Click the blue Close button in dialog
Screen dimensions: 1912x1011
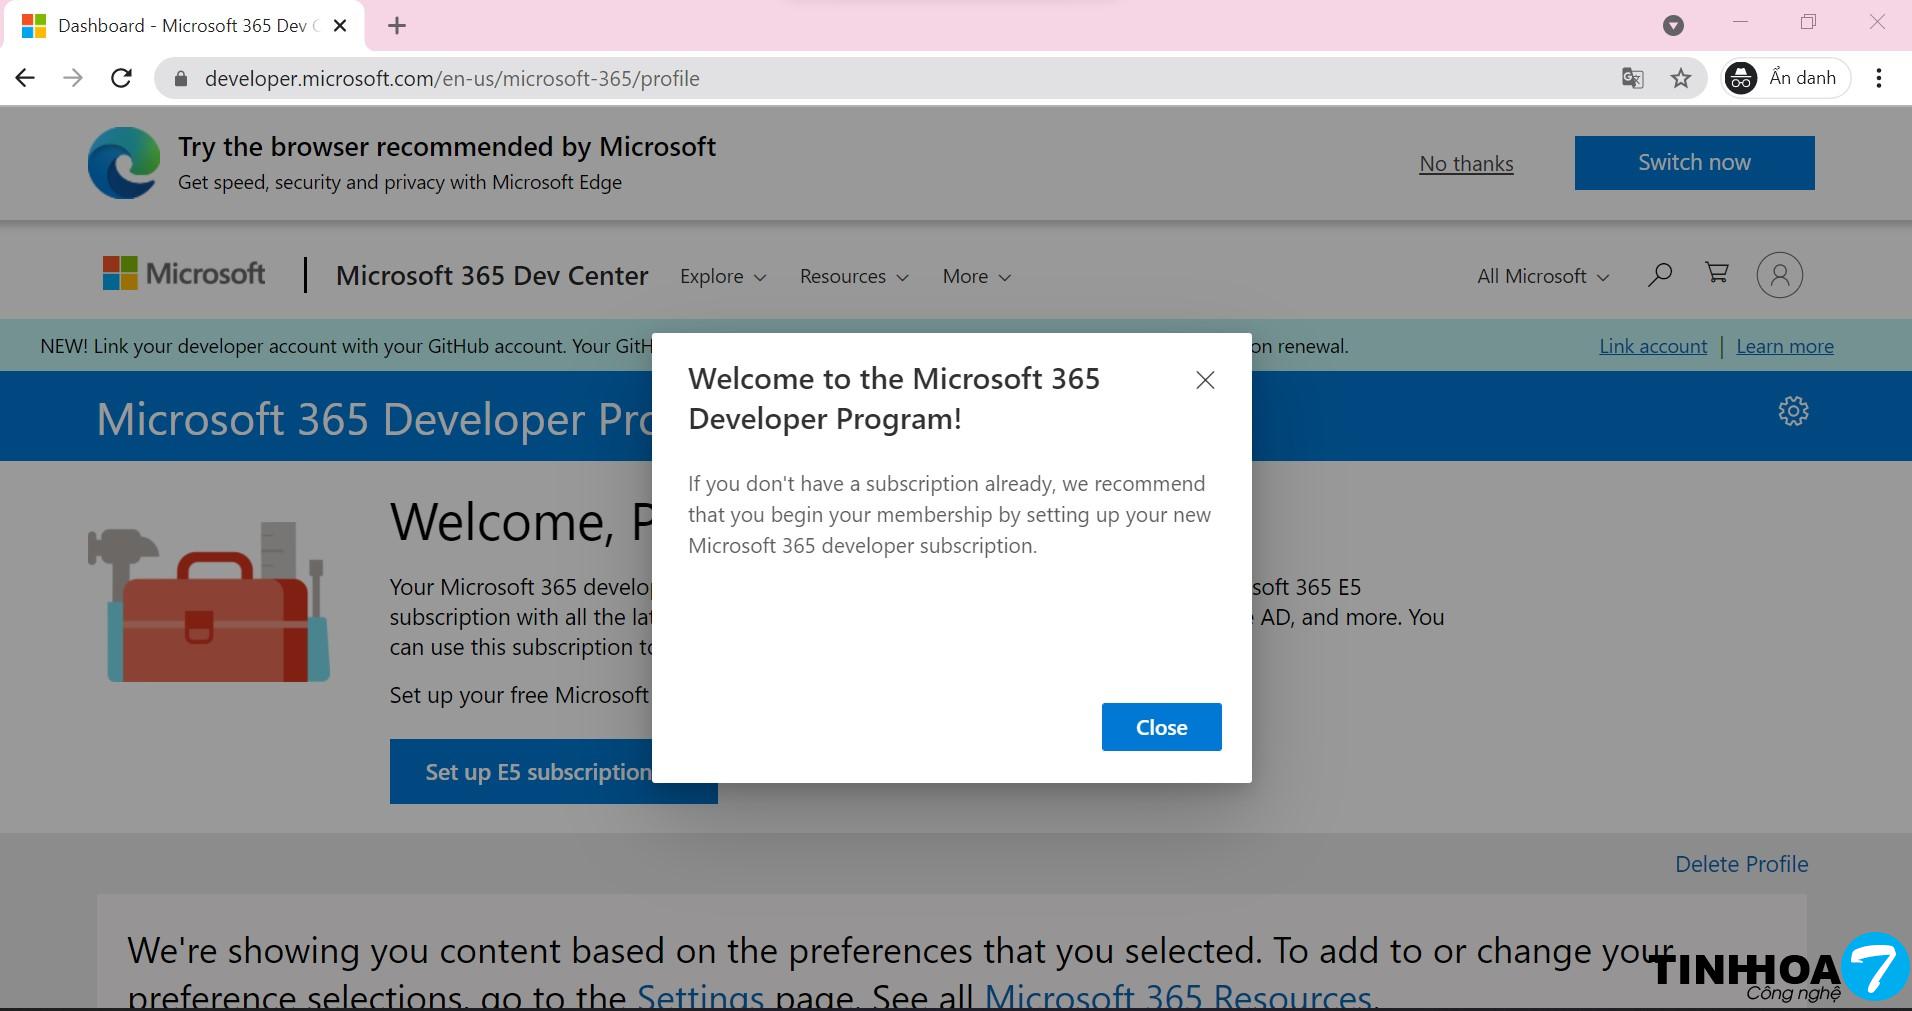coord(1161,727)
